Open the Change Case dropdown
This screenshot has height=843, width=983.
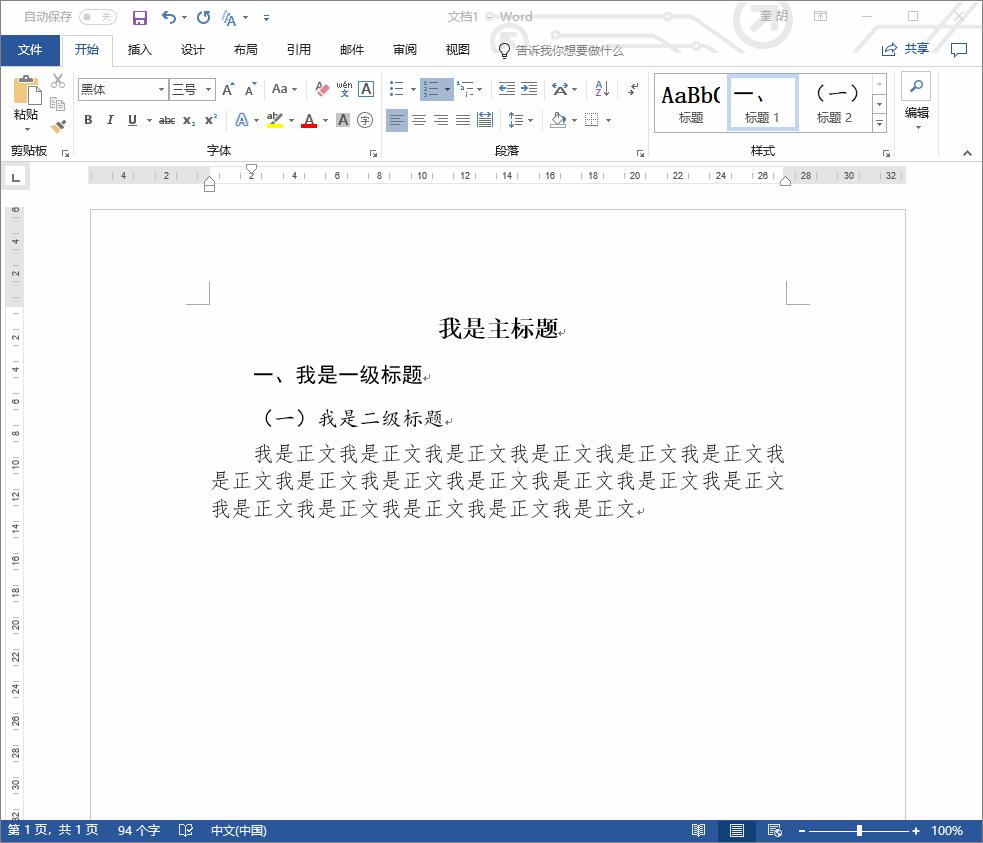pyautogui.click(x=283, y=89)
